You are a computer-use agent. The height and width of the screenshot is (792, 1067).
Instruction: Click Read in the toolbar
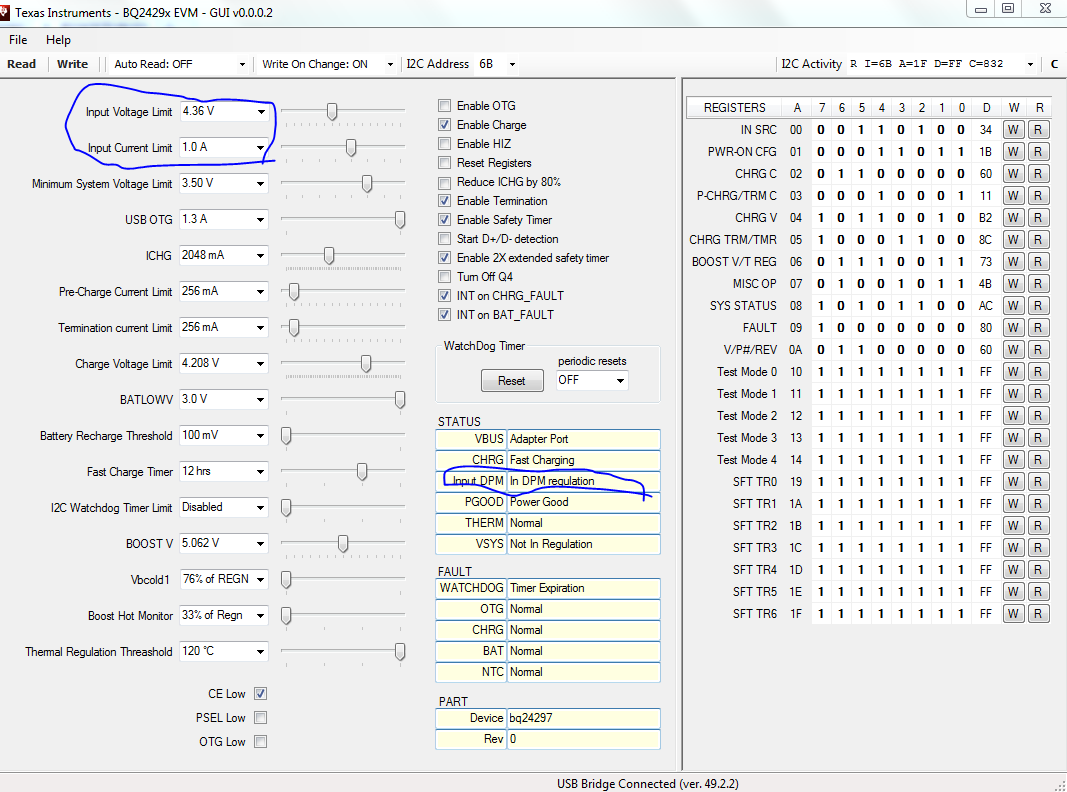click(22, 64)
